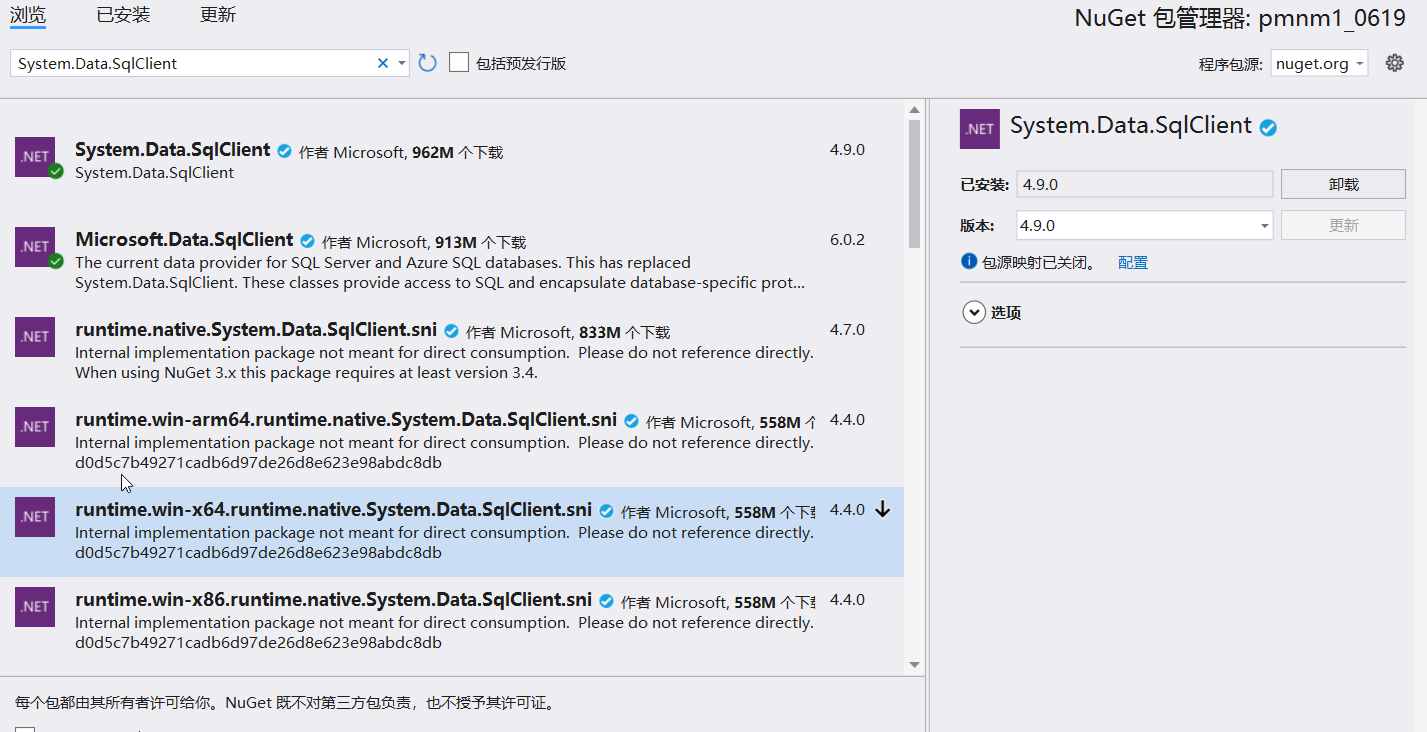Open the search box history dropdown arrow
This screenshot has width=1427, height=732.
[402, 63]
